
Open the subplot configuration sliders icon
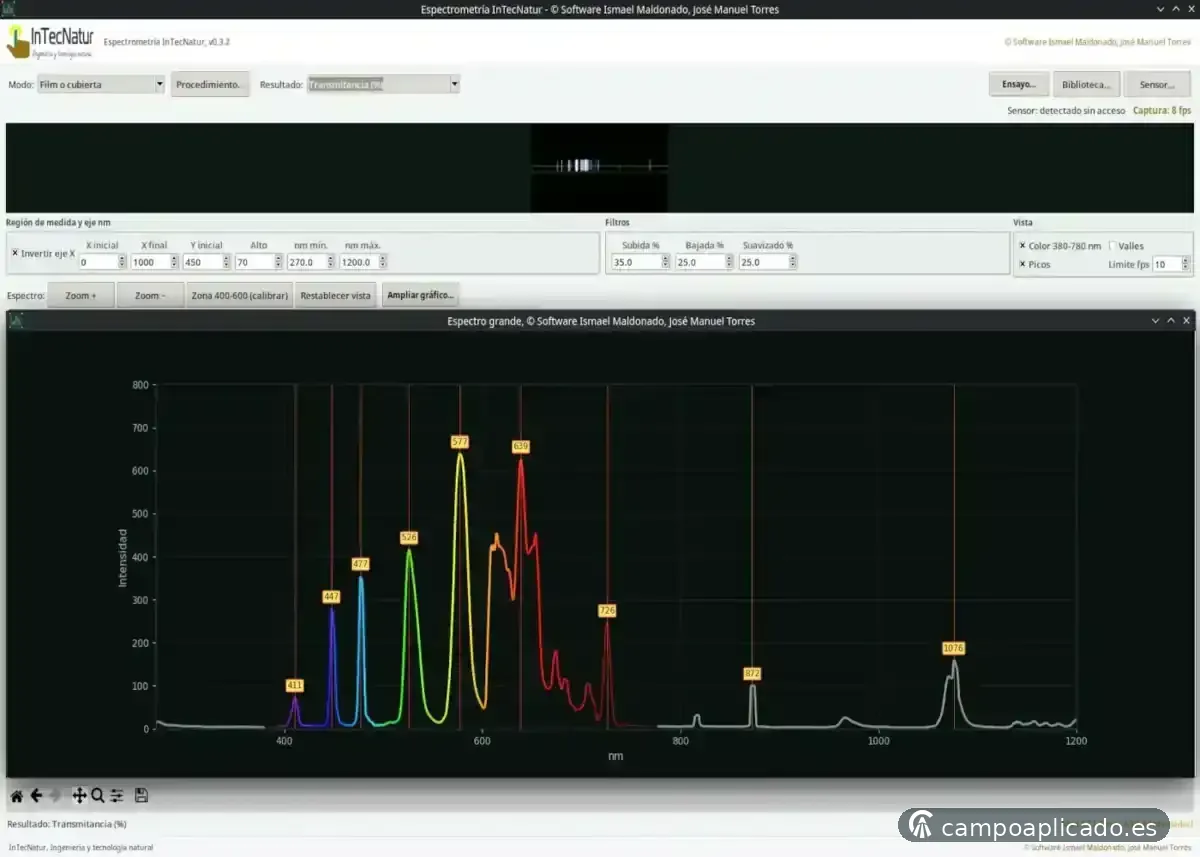[x=117, y=796]
